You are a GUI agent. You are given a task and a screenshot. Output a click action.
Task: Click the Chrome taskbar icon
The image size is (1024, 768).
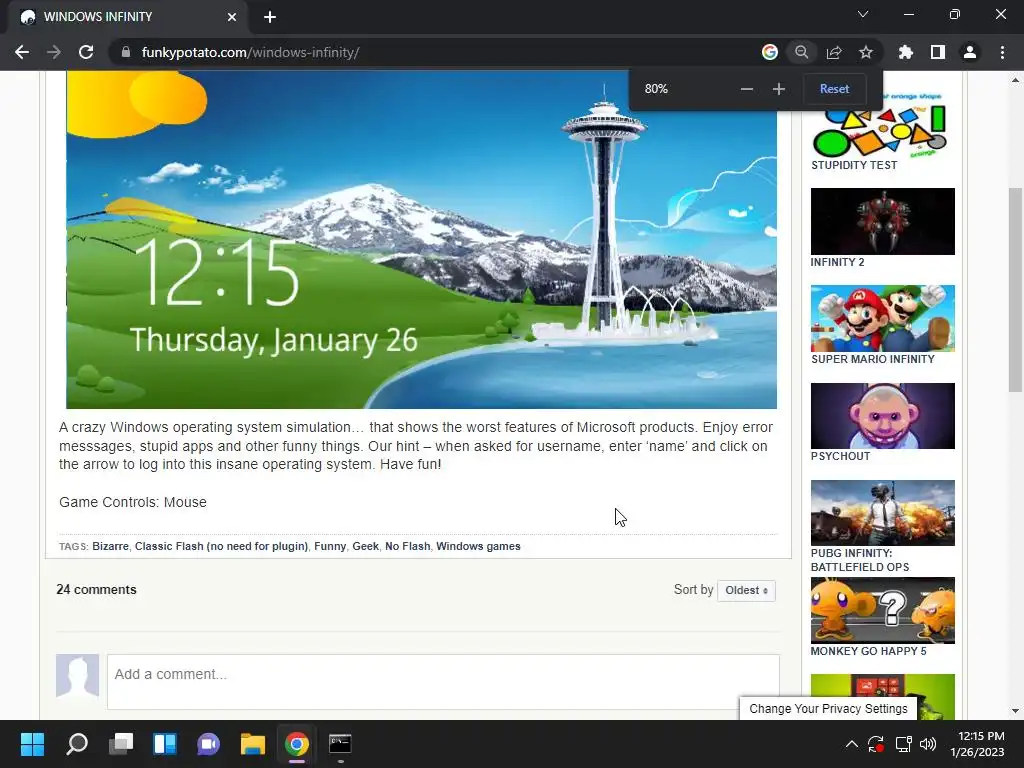(x=296, y=744)
